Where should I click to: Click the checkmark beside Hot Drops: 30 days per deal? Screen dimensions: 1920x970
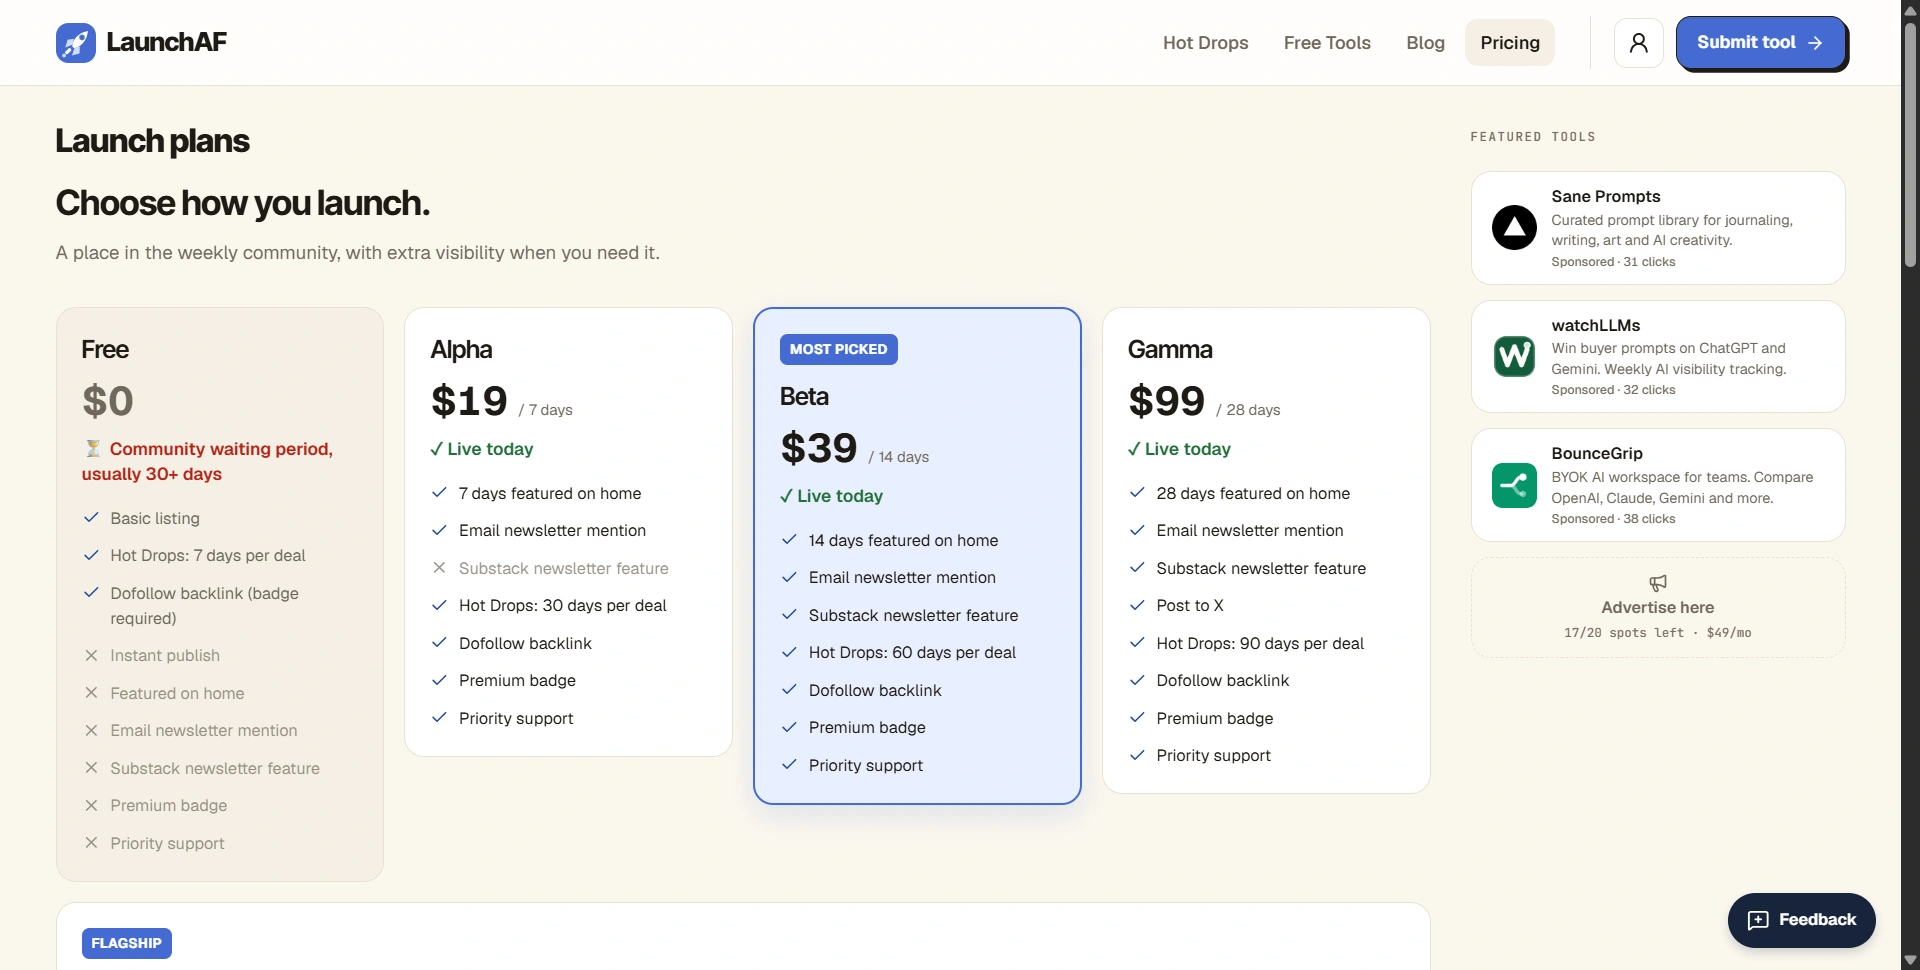pos(439,605)
